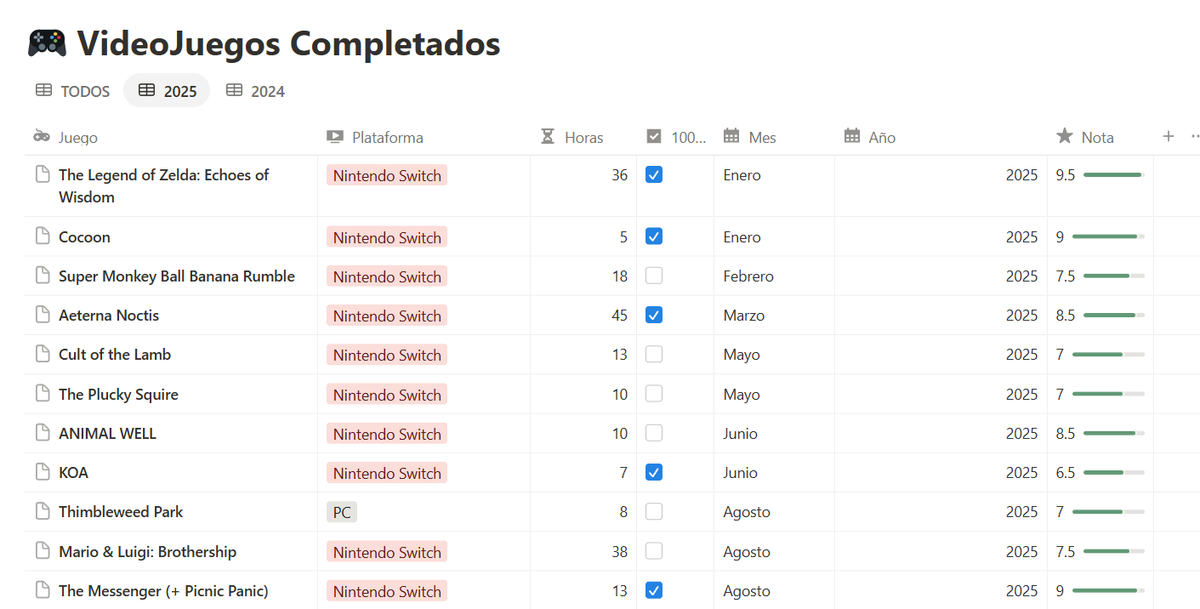
Task: Switch to the 2024 view tab
Action: pyautogui.click(x=255, y=91)
